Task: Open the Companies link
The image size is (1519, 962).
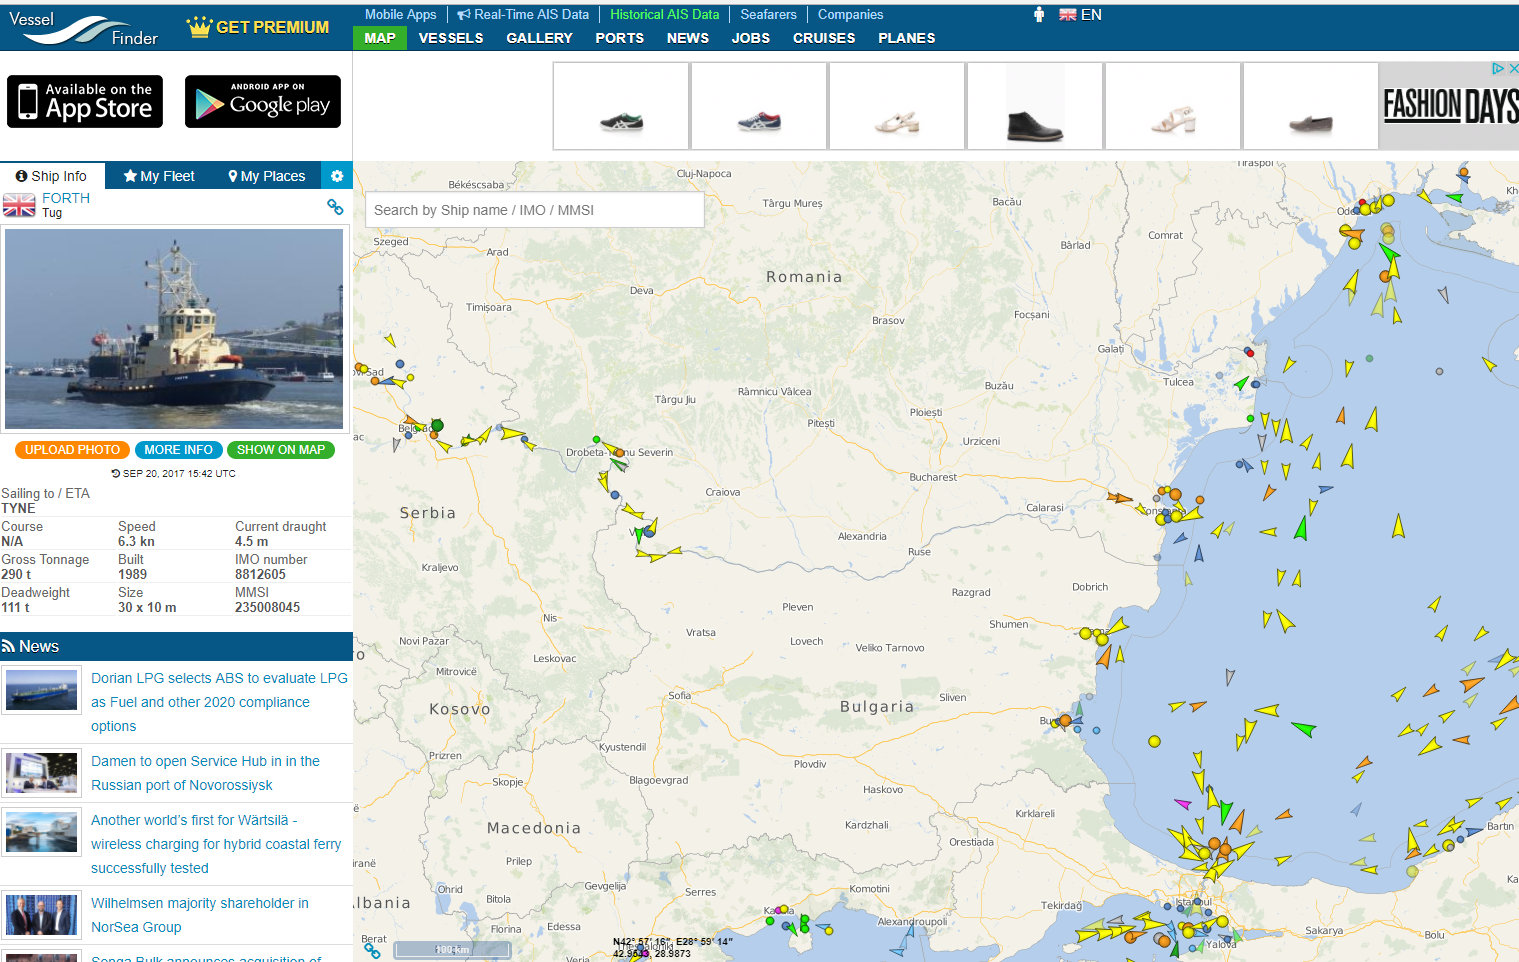Action: (850, 14)
